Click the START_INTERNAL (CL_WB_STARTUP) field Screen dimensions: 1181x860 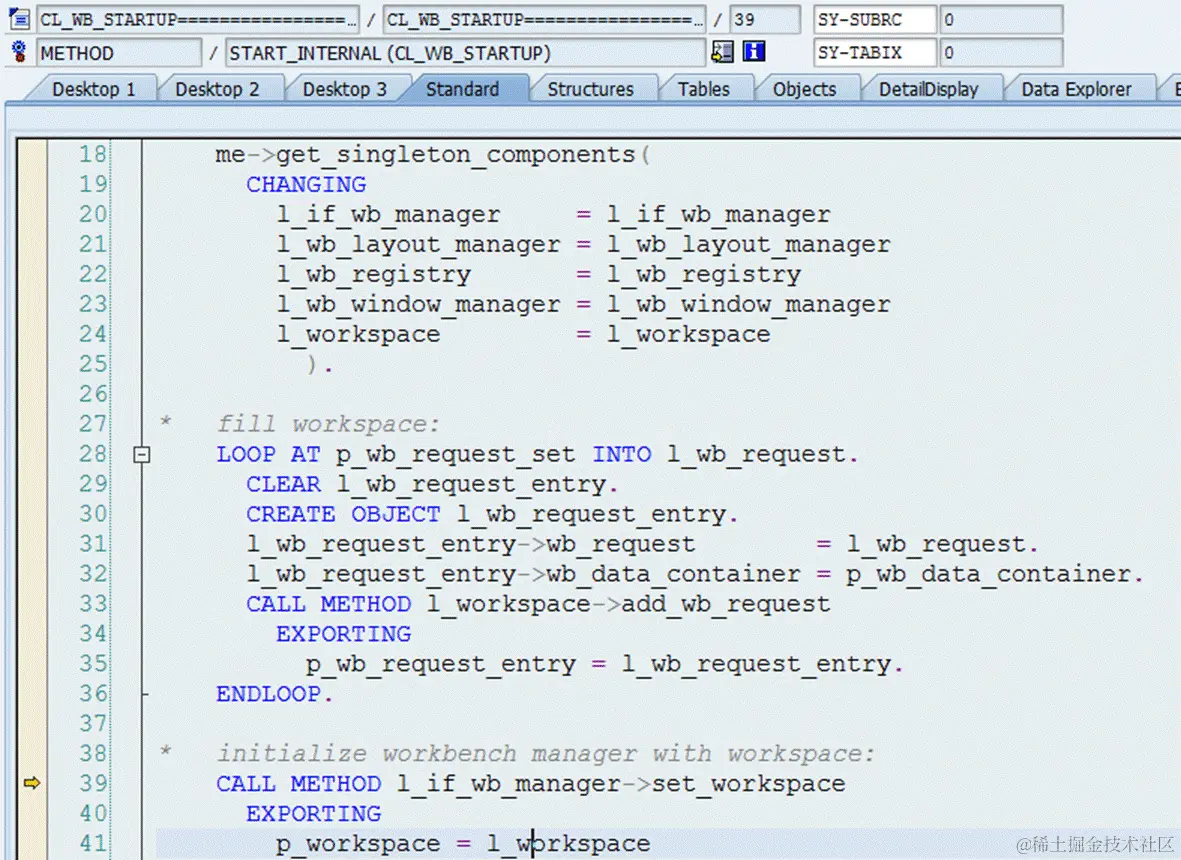click(x=465, y=53)
